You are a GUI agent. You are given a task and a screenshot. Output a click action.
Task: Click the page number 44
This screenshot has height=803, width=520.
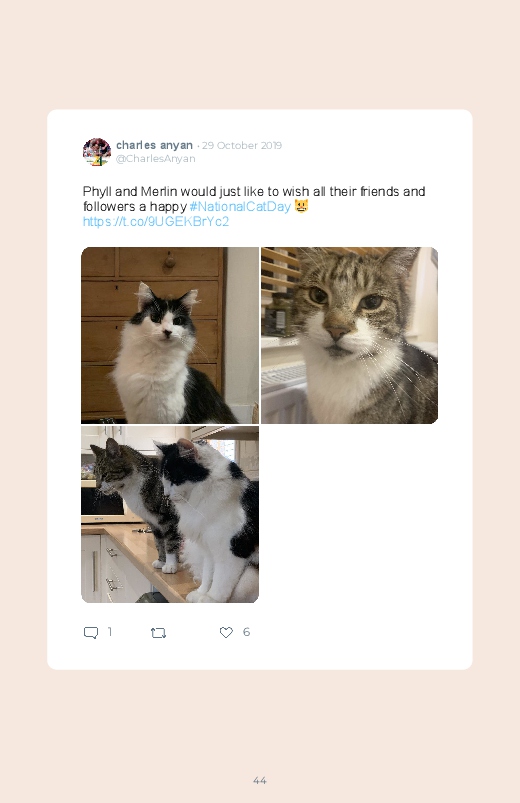(260, 780)
